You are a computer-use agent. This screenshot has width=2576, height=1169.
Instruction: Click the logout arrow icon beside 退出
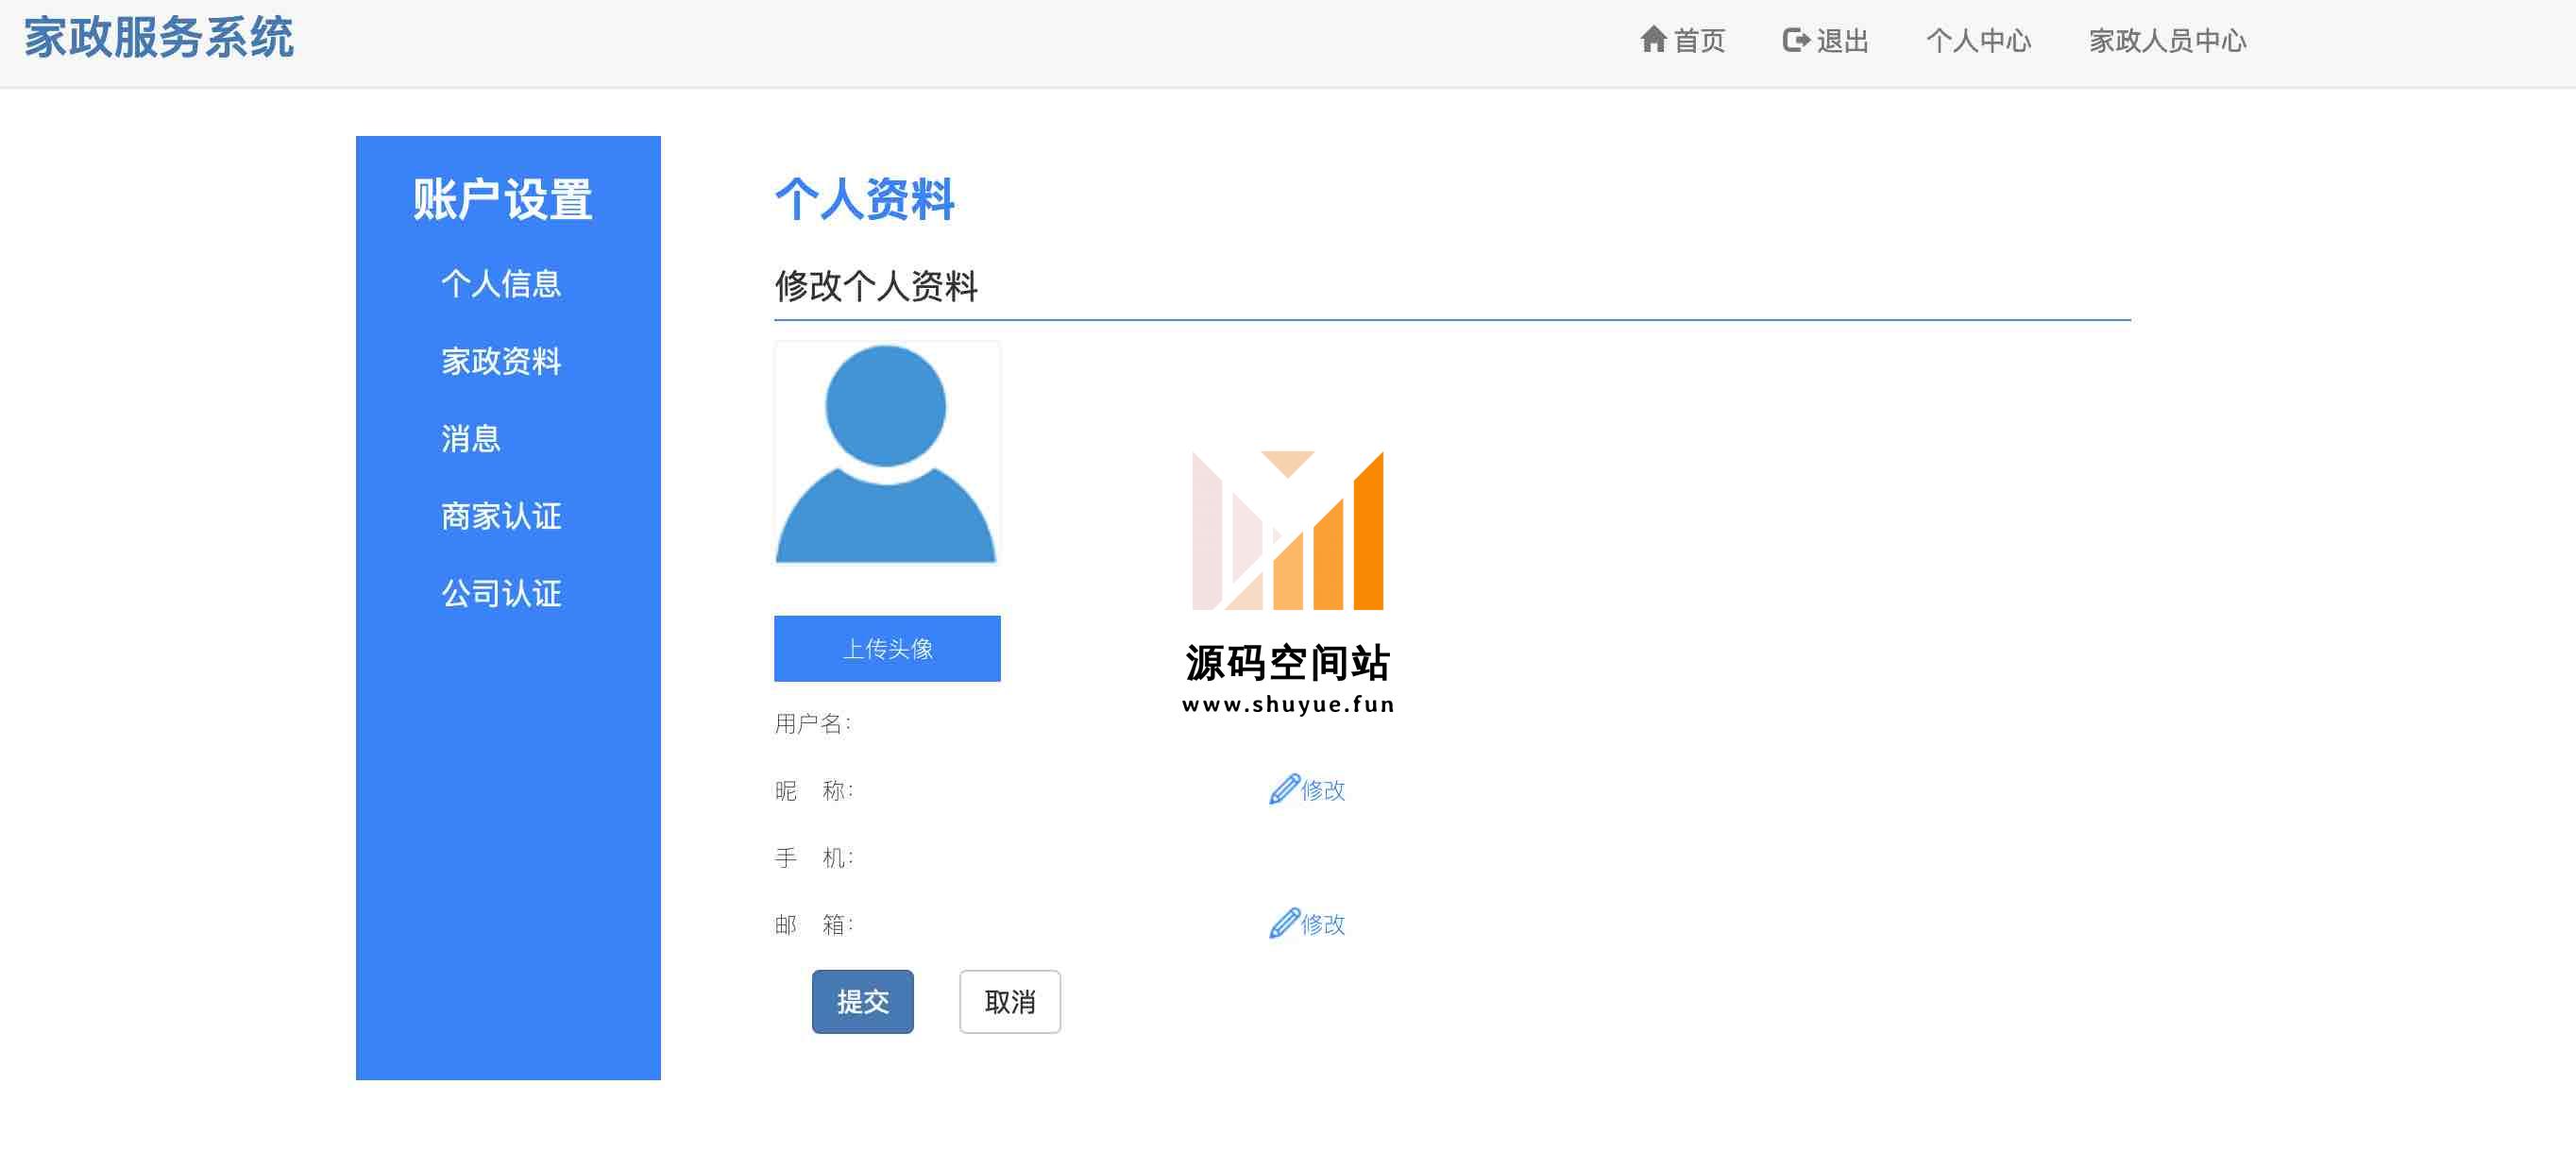click(x=1796, y=40)
